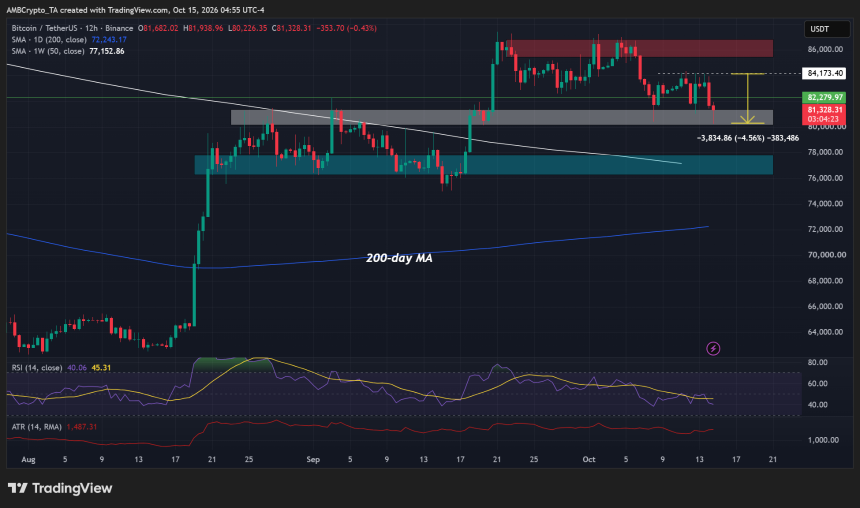This screenshot has height=508, width=860.
Task: Click the change value -353.70 (-0.43%)
Action: tap(347, 28)
